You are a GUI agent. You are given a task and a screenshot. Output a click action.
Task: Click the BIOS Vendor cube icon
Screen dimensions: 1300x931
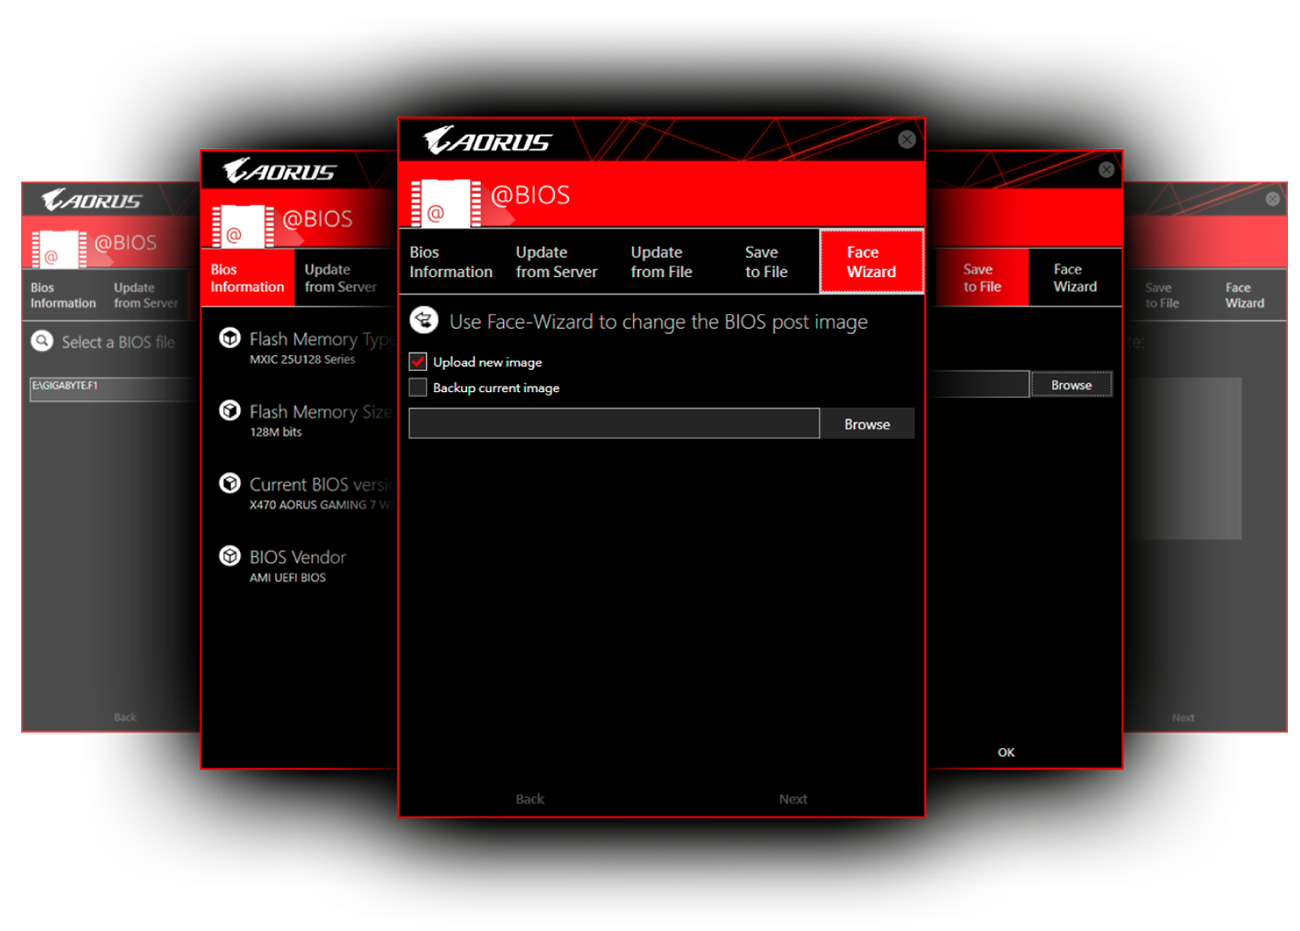coord(230,556)
